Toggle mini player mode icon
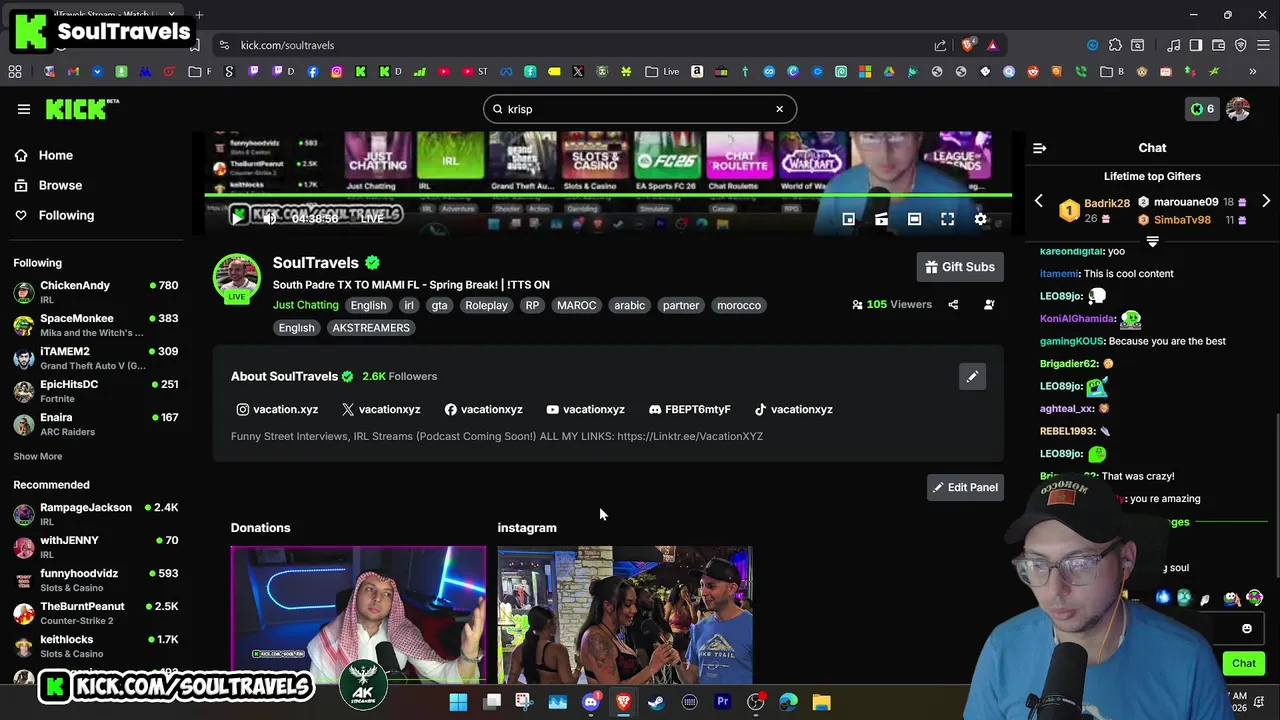Image resolution: width=1280 pixels, height=720 pixels. (x=848, y=219)
